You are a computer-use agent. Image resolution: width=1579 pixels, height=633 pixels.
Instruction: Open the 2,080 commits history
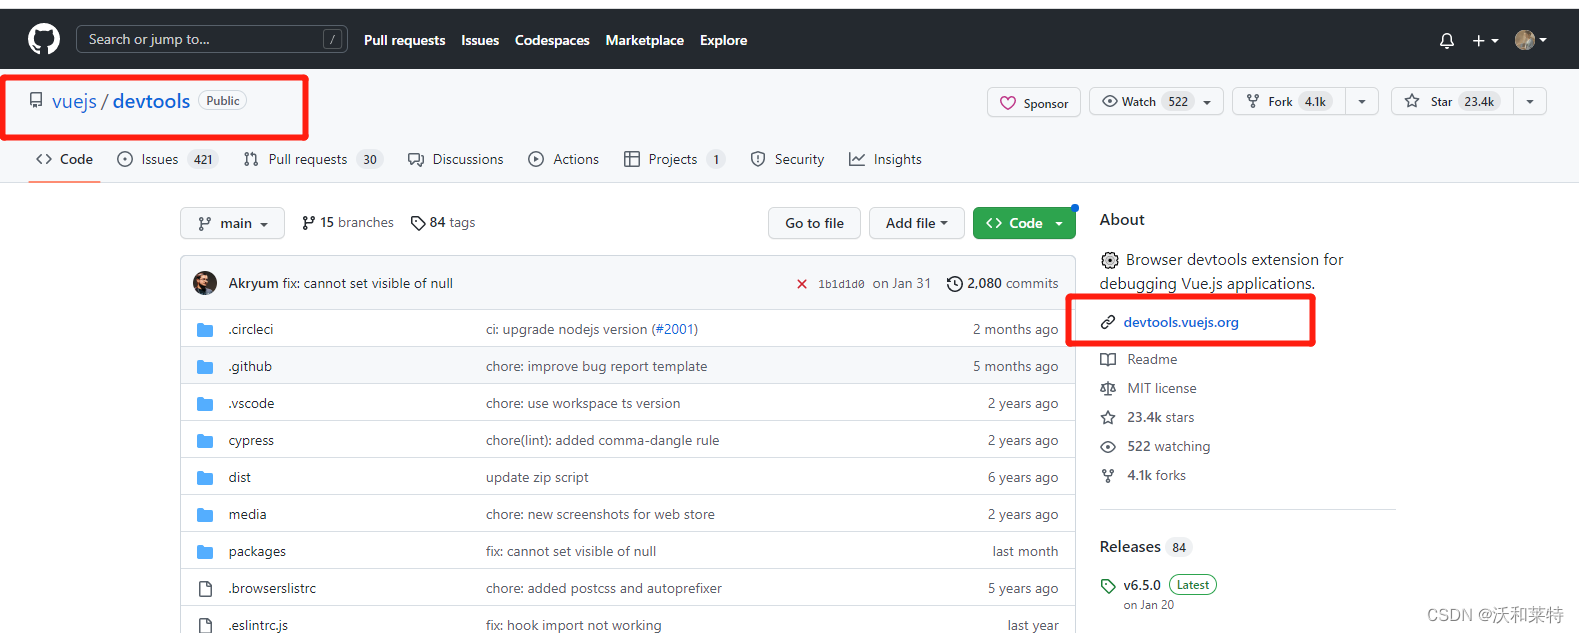[1002, 284]
